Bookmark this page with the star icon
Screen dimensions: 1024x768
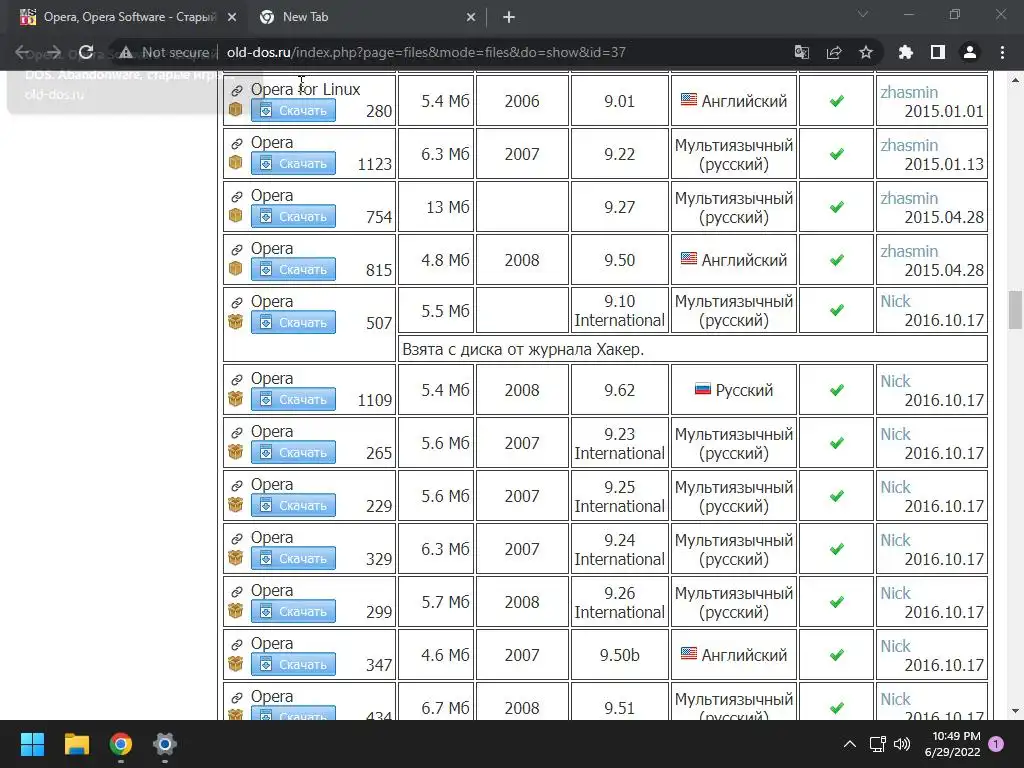point(866,52)
